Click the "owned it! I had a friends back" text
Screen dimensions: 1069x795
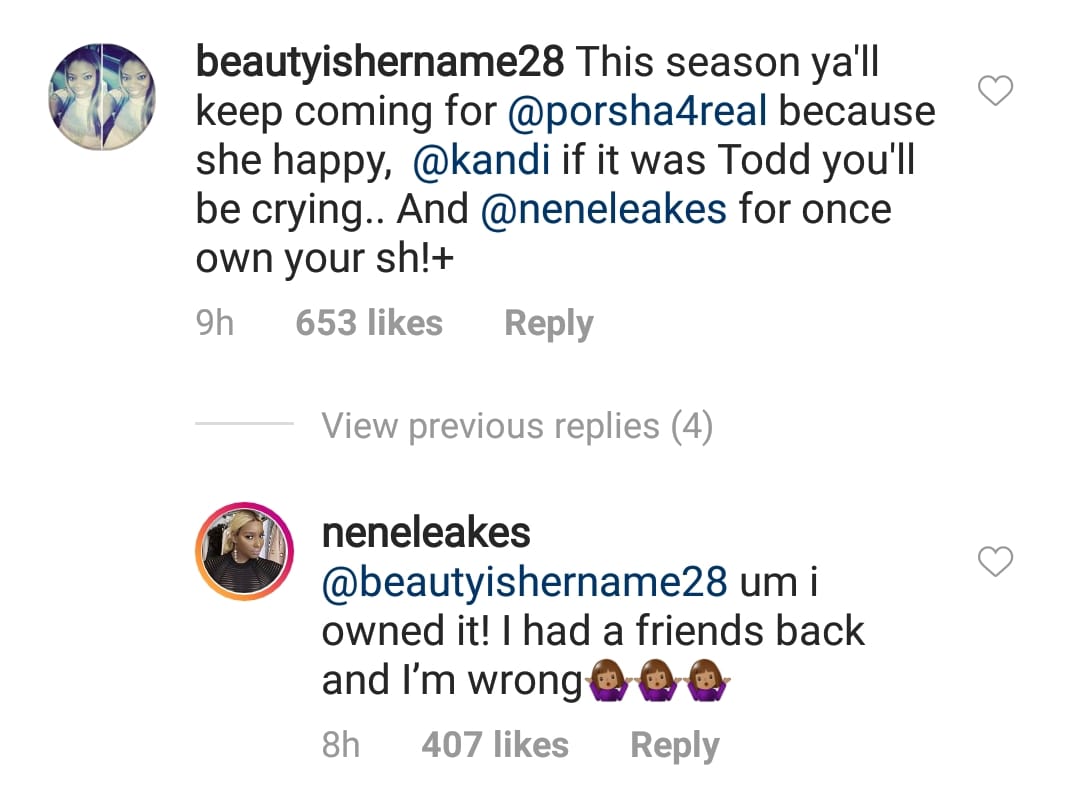click(x=592, y=632)
